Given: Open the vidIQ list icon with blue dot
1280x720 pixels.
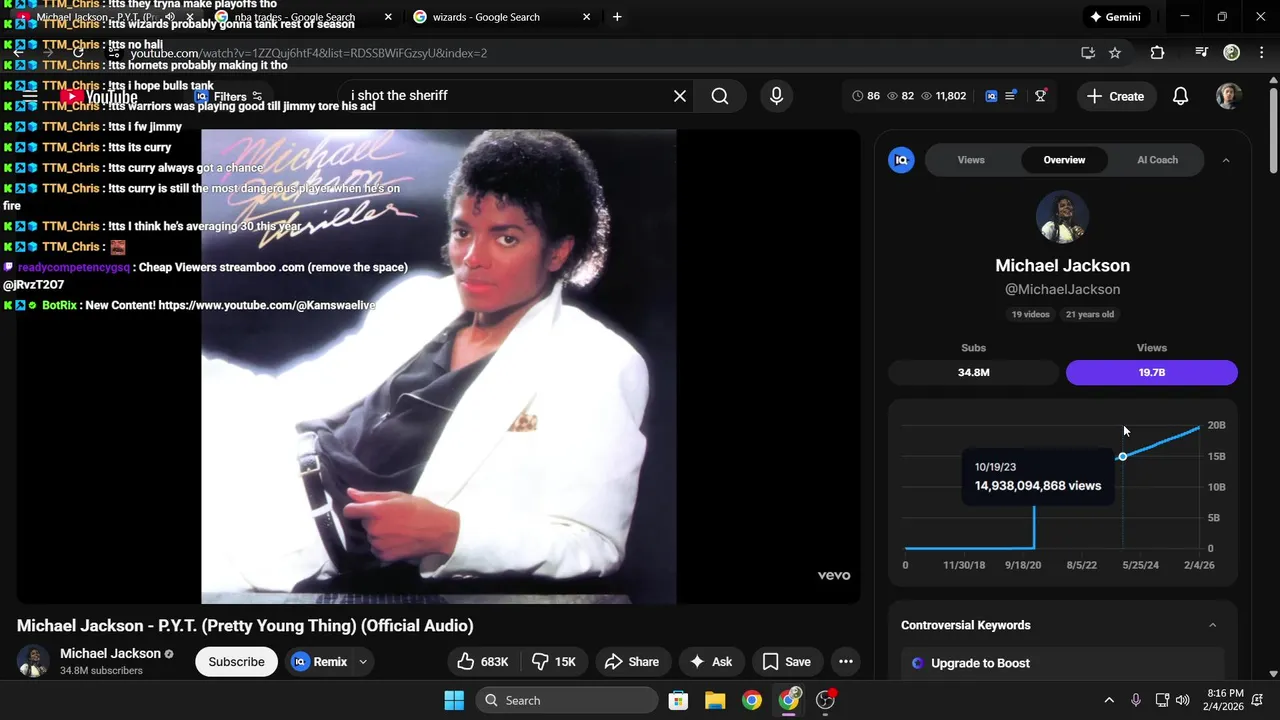Looking at the screenshot, I should [x=1011, y=96].
